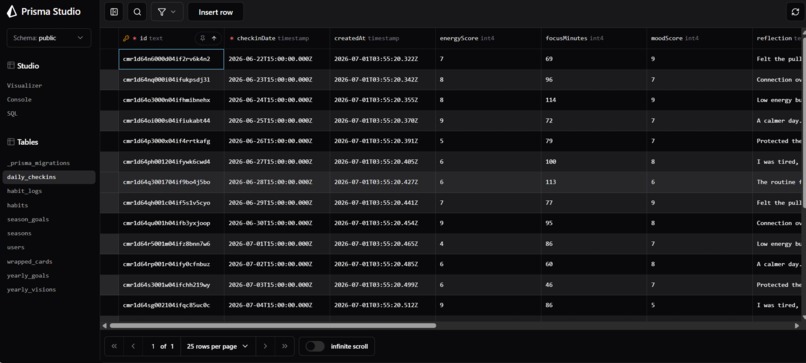Viewport: 806px width, 363px height.
Task: Open the 25 rows per page dropdown
Action: pyautogui.click(x=217, y=347)
